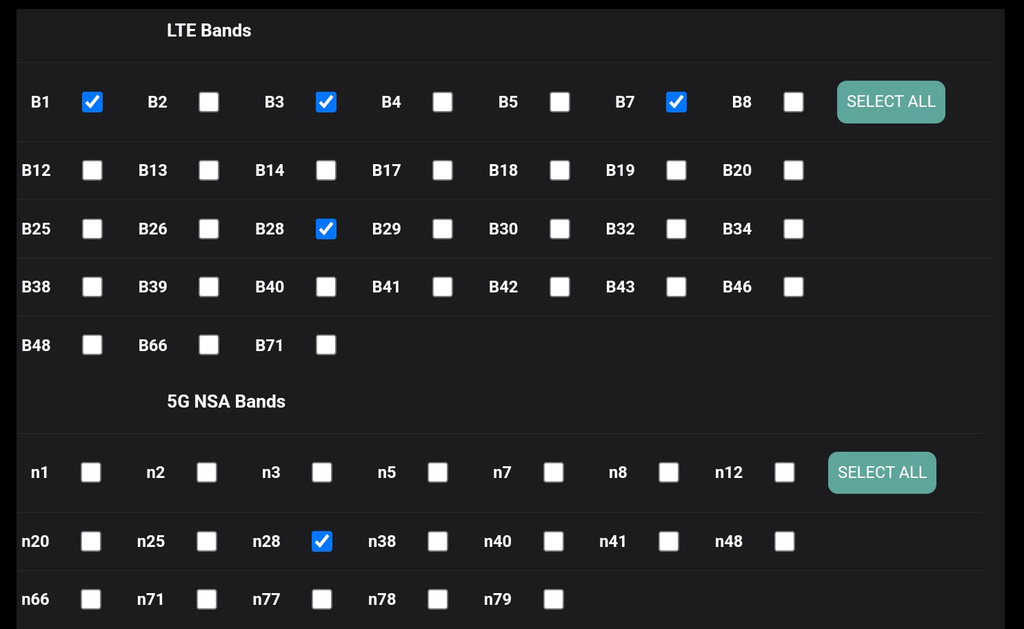This screenshot has height=629, width=1024.
Task: Check the B46 LTE band checkbox
Action: [x=793, y=287]
